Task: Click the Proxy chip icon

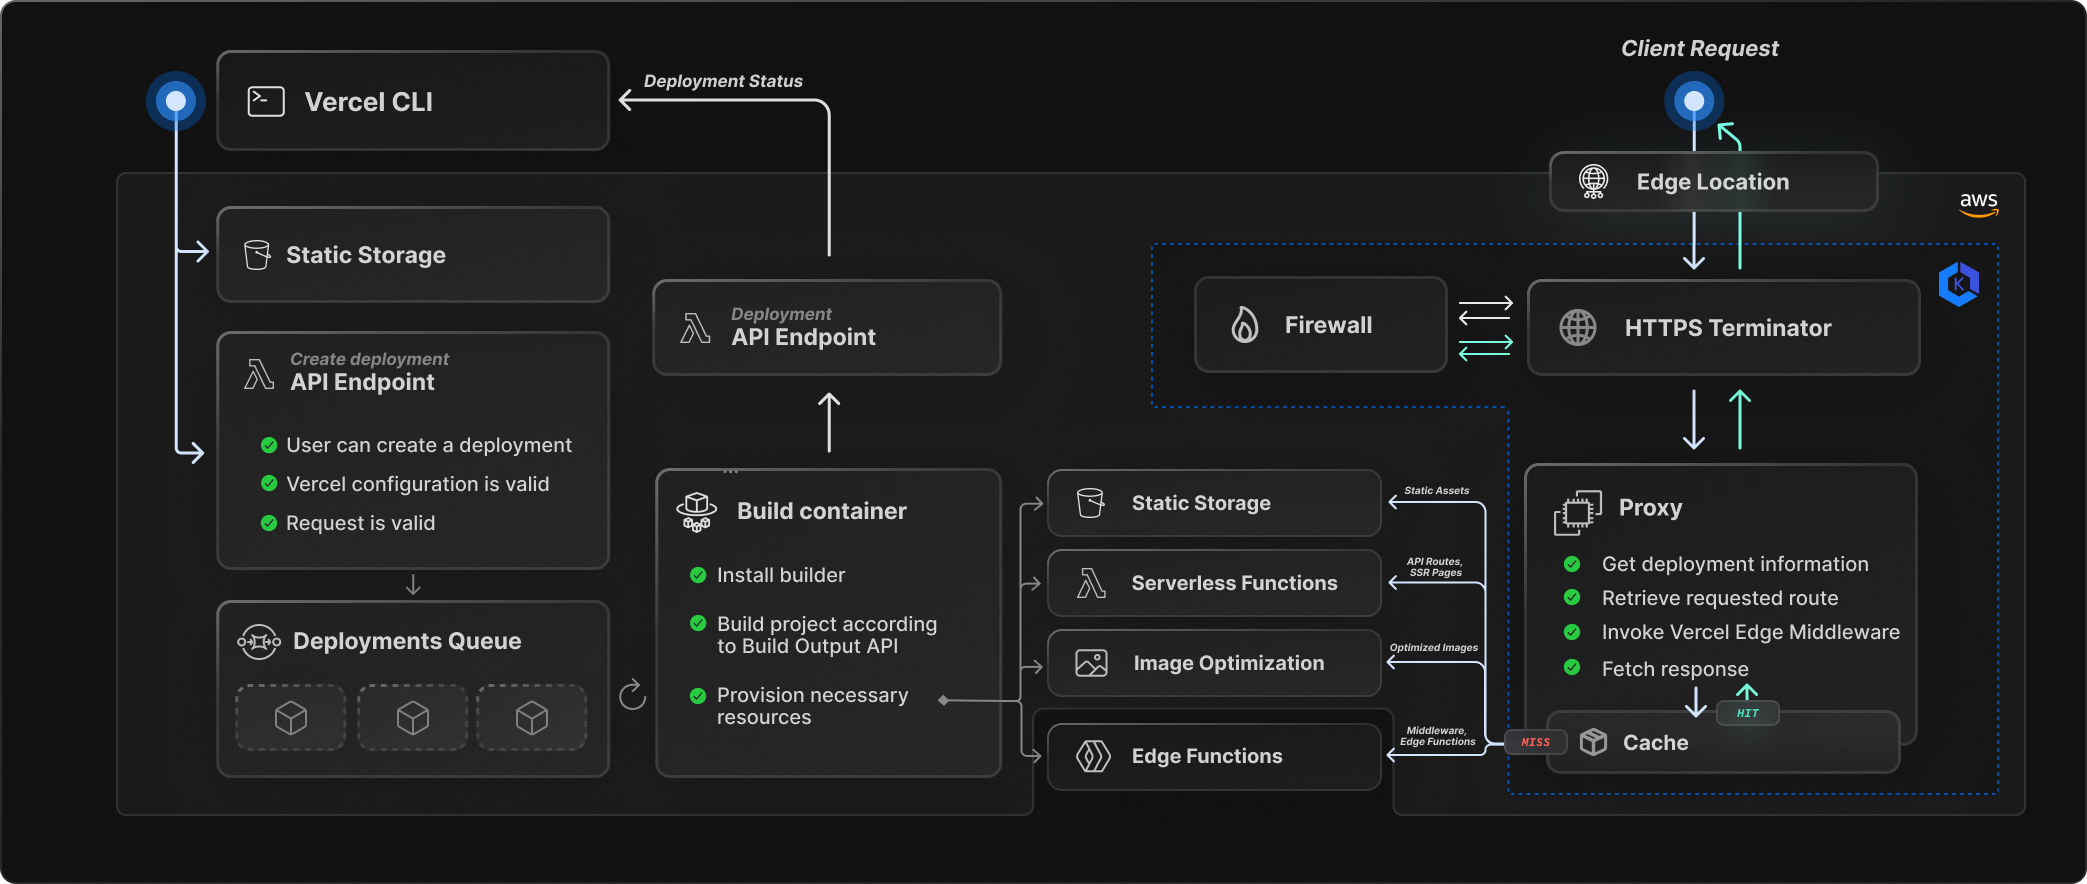Action: point(1577,512)
